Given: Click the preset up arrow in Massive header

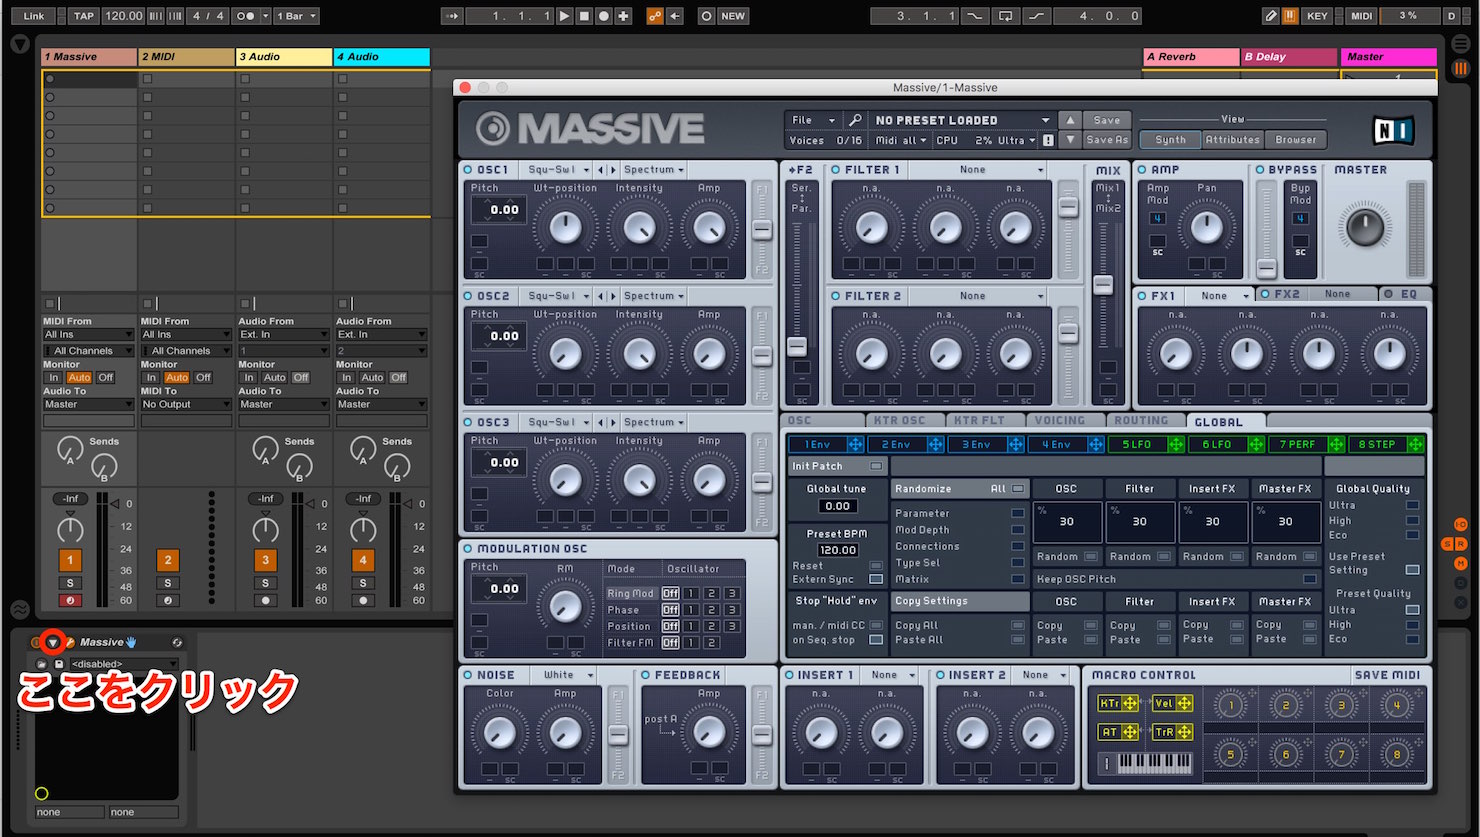Looking at the screenshot, I should [1069, 120].
